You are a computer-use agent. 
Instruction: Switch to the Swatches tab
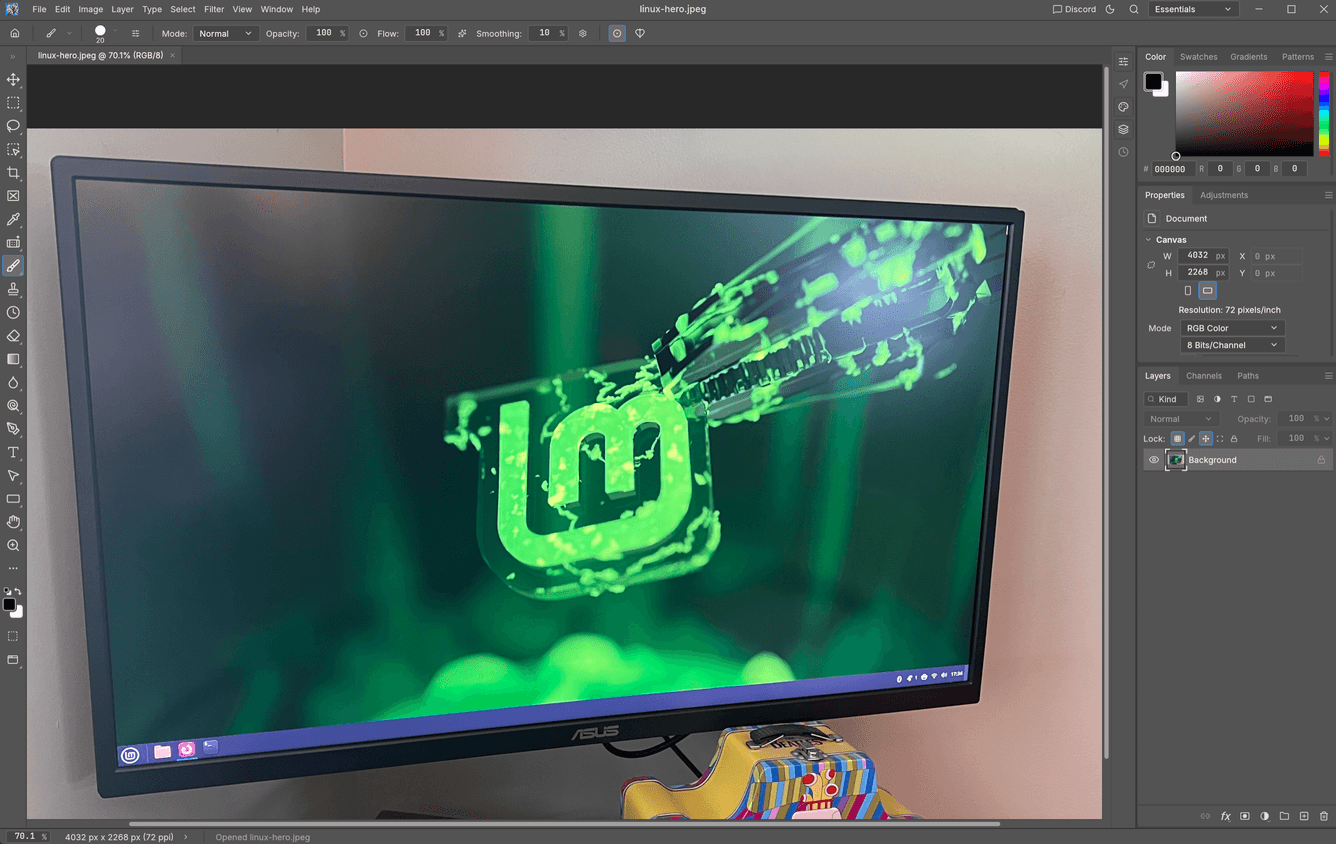pos(1198,57)
